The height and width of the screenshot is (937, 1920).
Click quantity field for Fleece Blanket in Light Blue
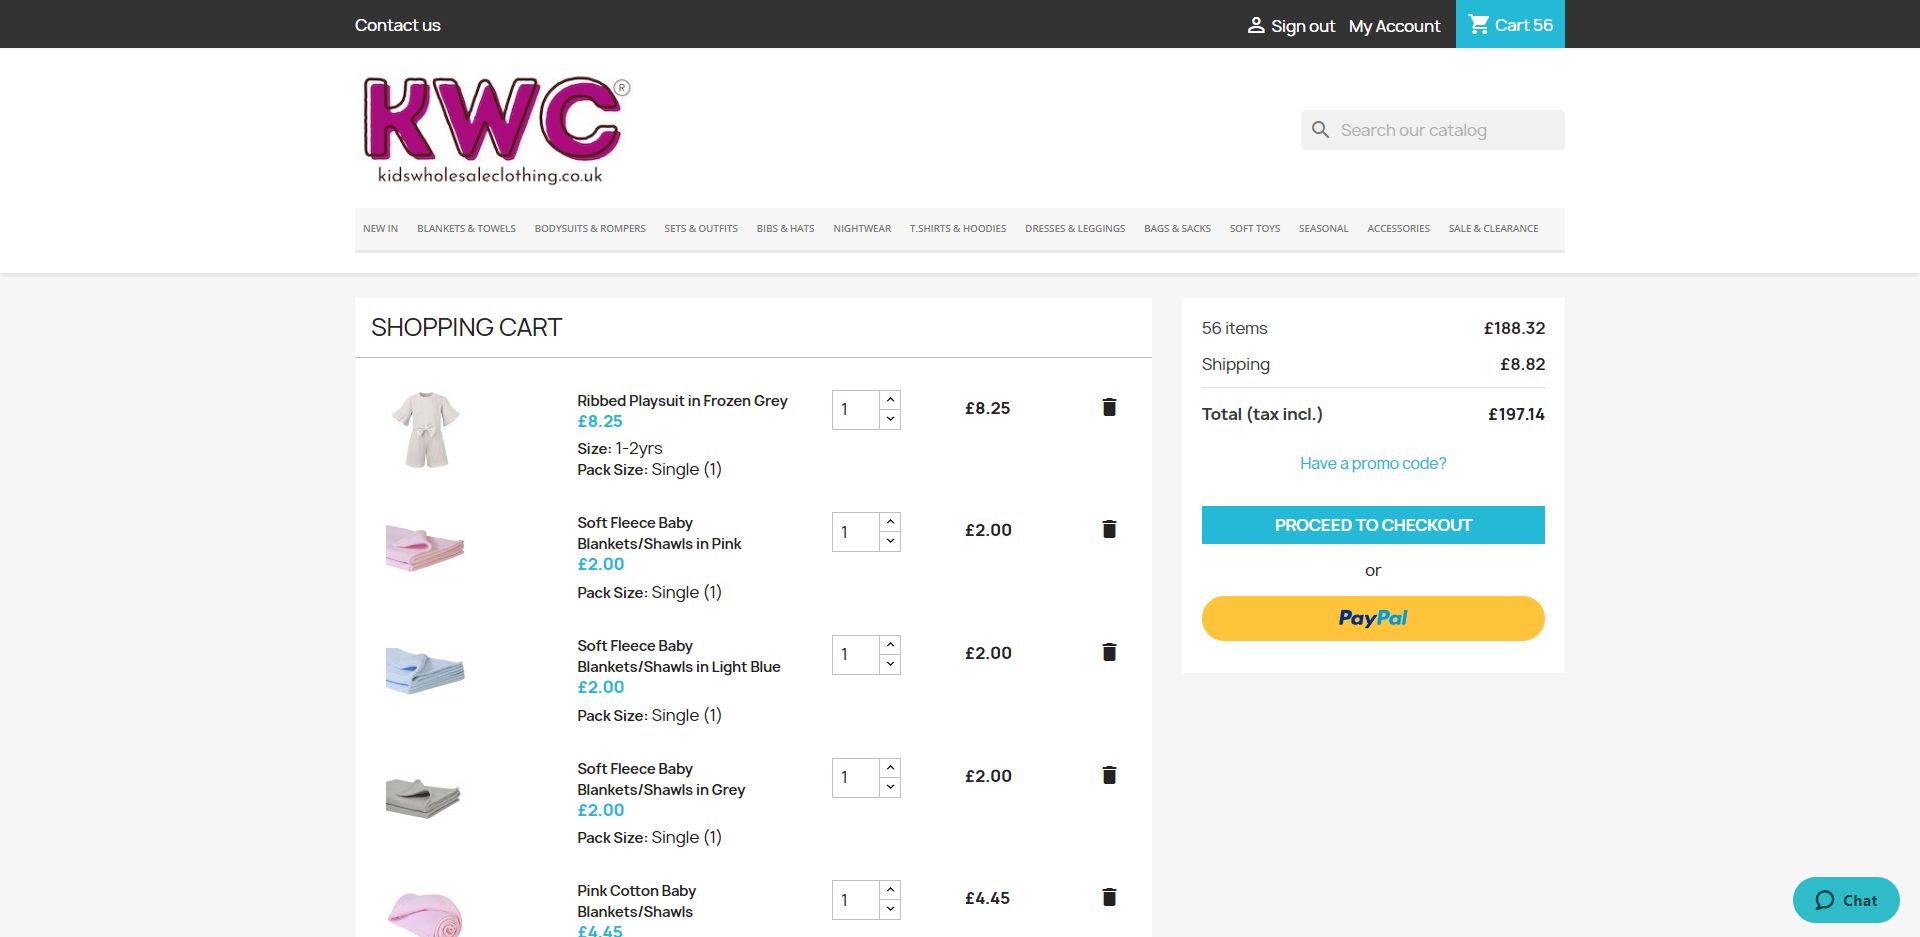(856, 655)
